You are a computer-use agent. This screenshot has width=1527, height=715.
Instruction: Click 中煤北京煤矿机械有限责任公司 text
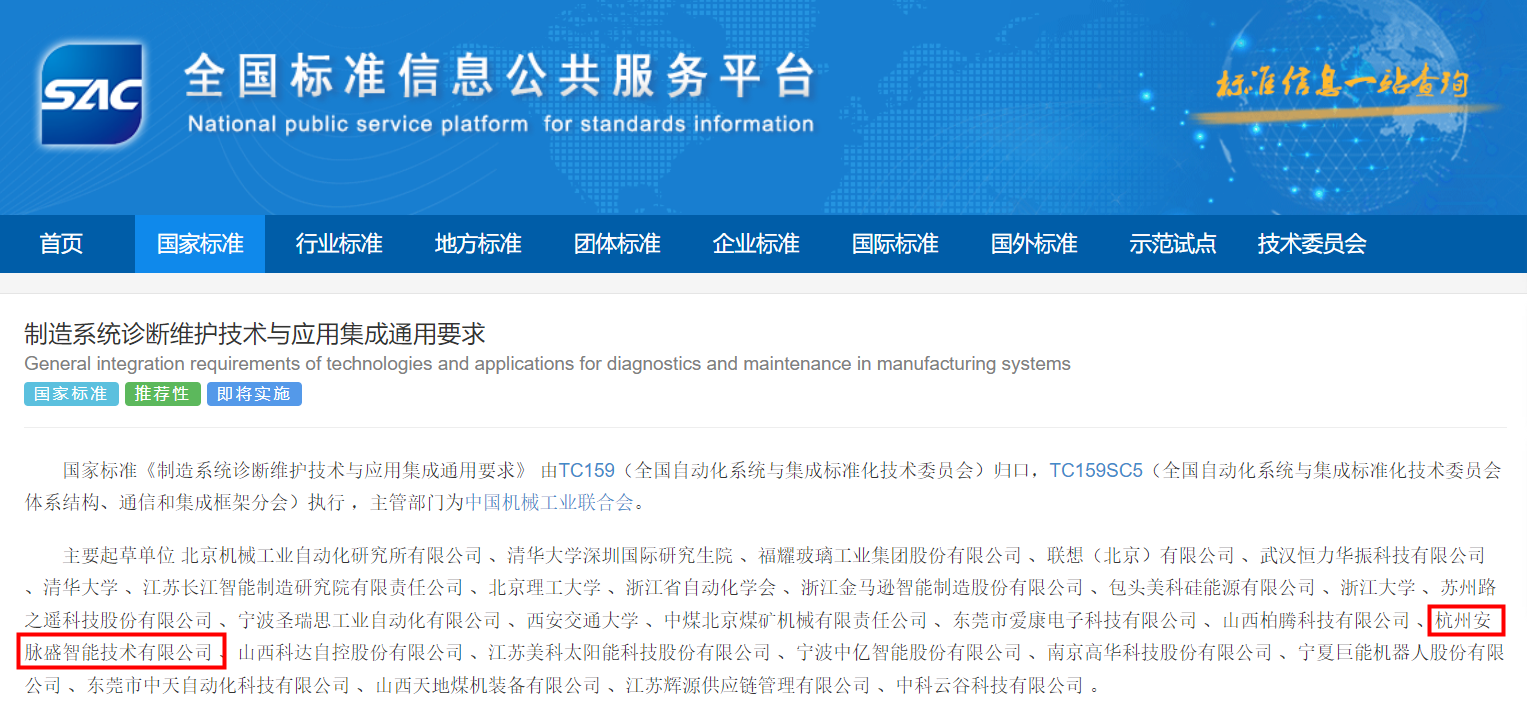tap(795, 622)
